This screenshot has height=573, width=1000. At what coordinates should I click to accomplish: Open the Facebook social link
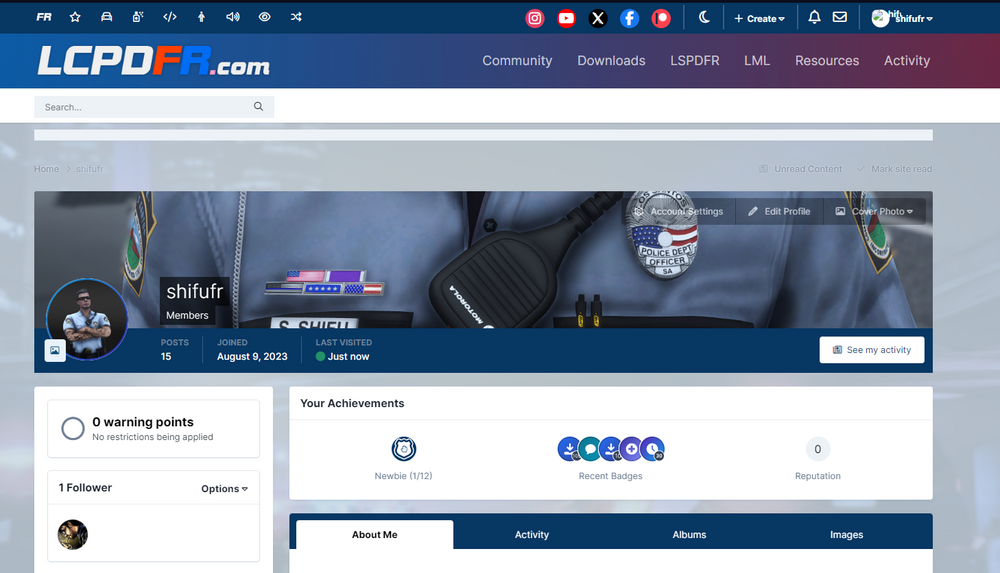[629, 19]
